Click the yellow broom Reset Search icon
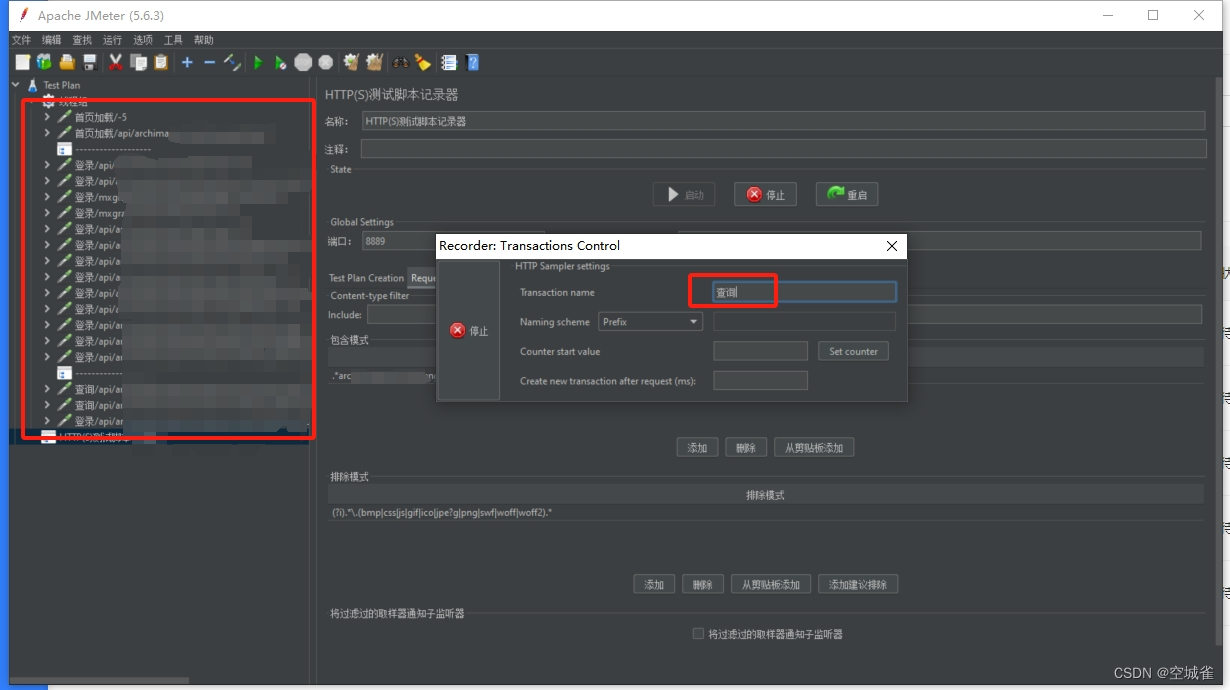The height and width of the screenshot is (690, 1230). click(423, 62)
